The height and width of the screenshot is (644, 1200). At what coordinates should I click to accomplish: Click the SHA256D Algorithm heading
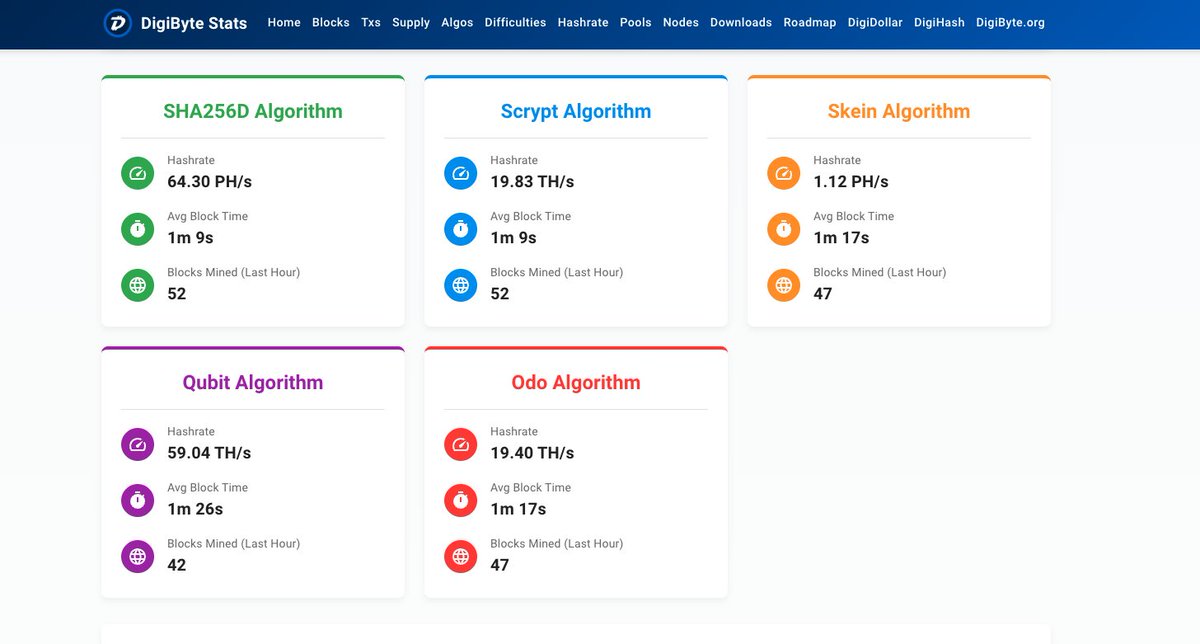pos(253,111)
